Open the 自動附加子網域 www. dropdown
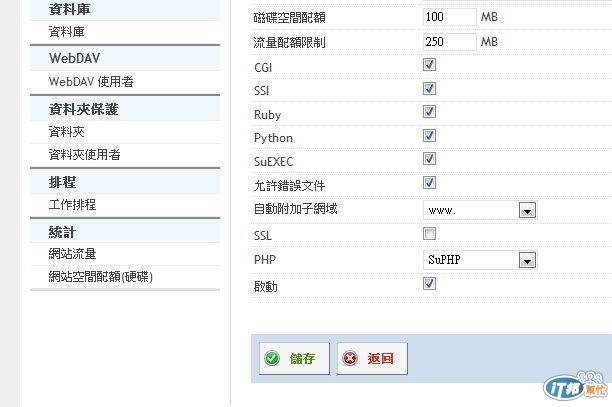The height and width of the screenshot is (407, 612). coord(480,210)
